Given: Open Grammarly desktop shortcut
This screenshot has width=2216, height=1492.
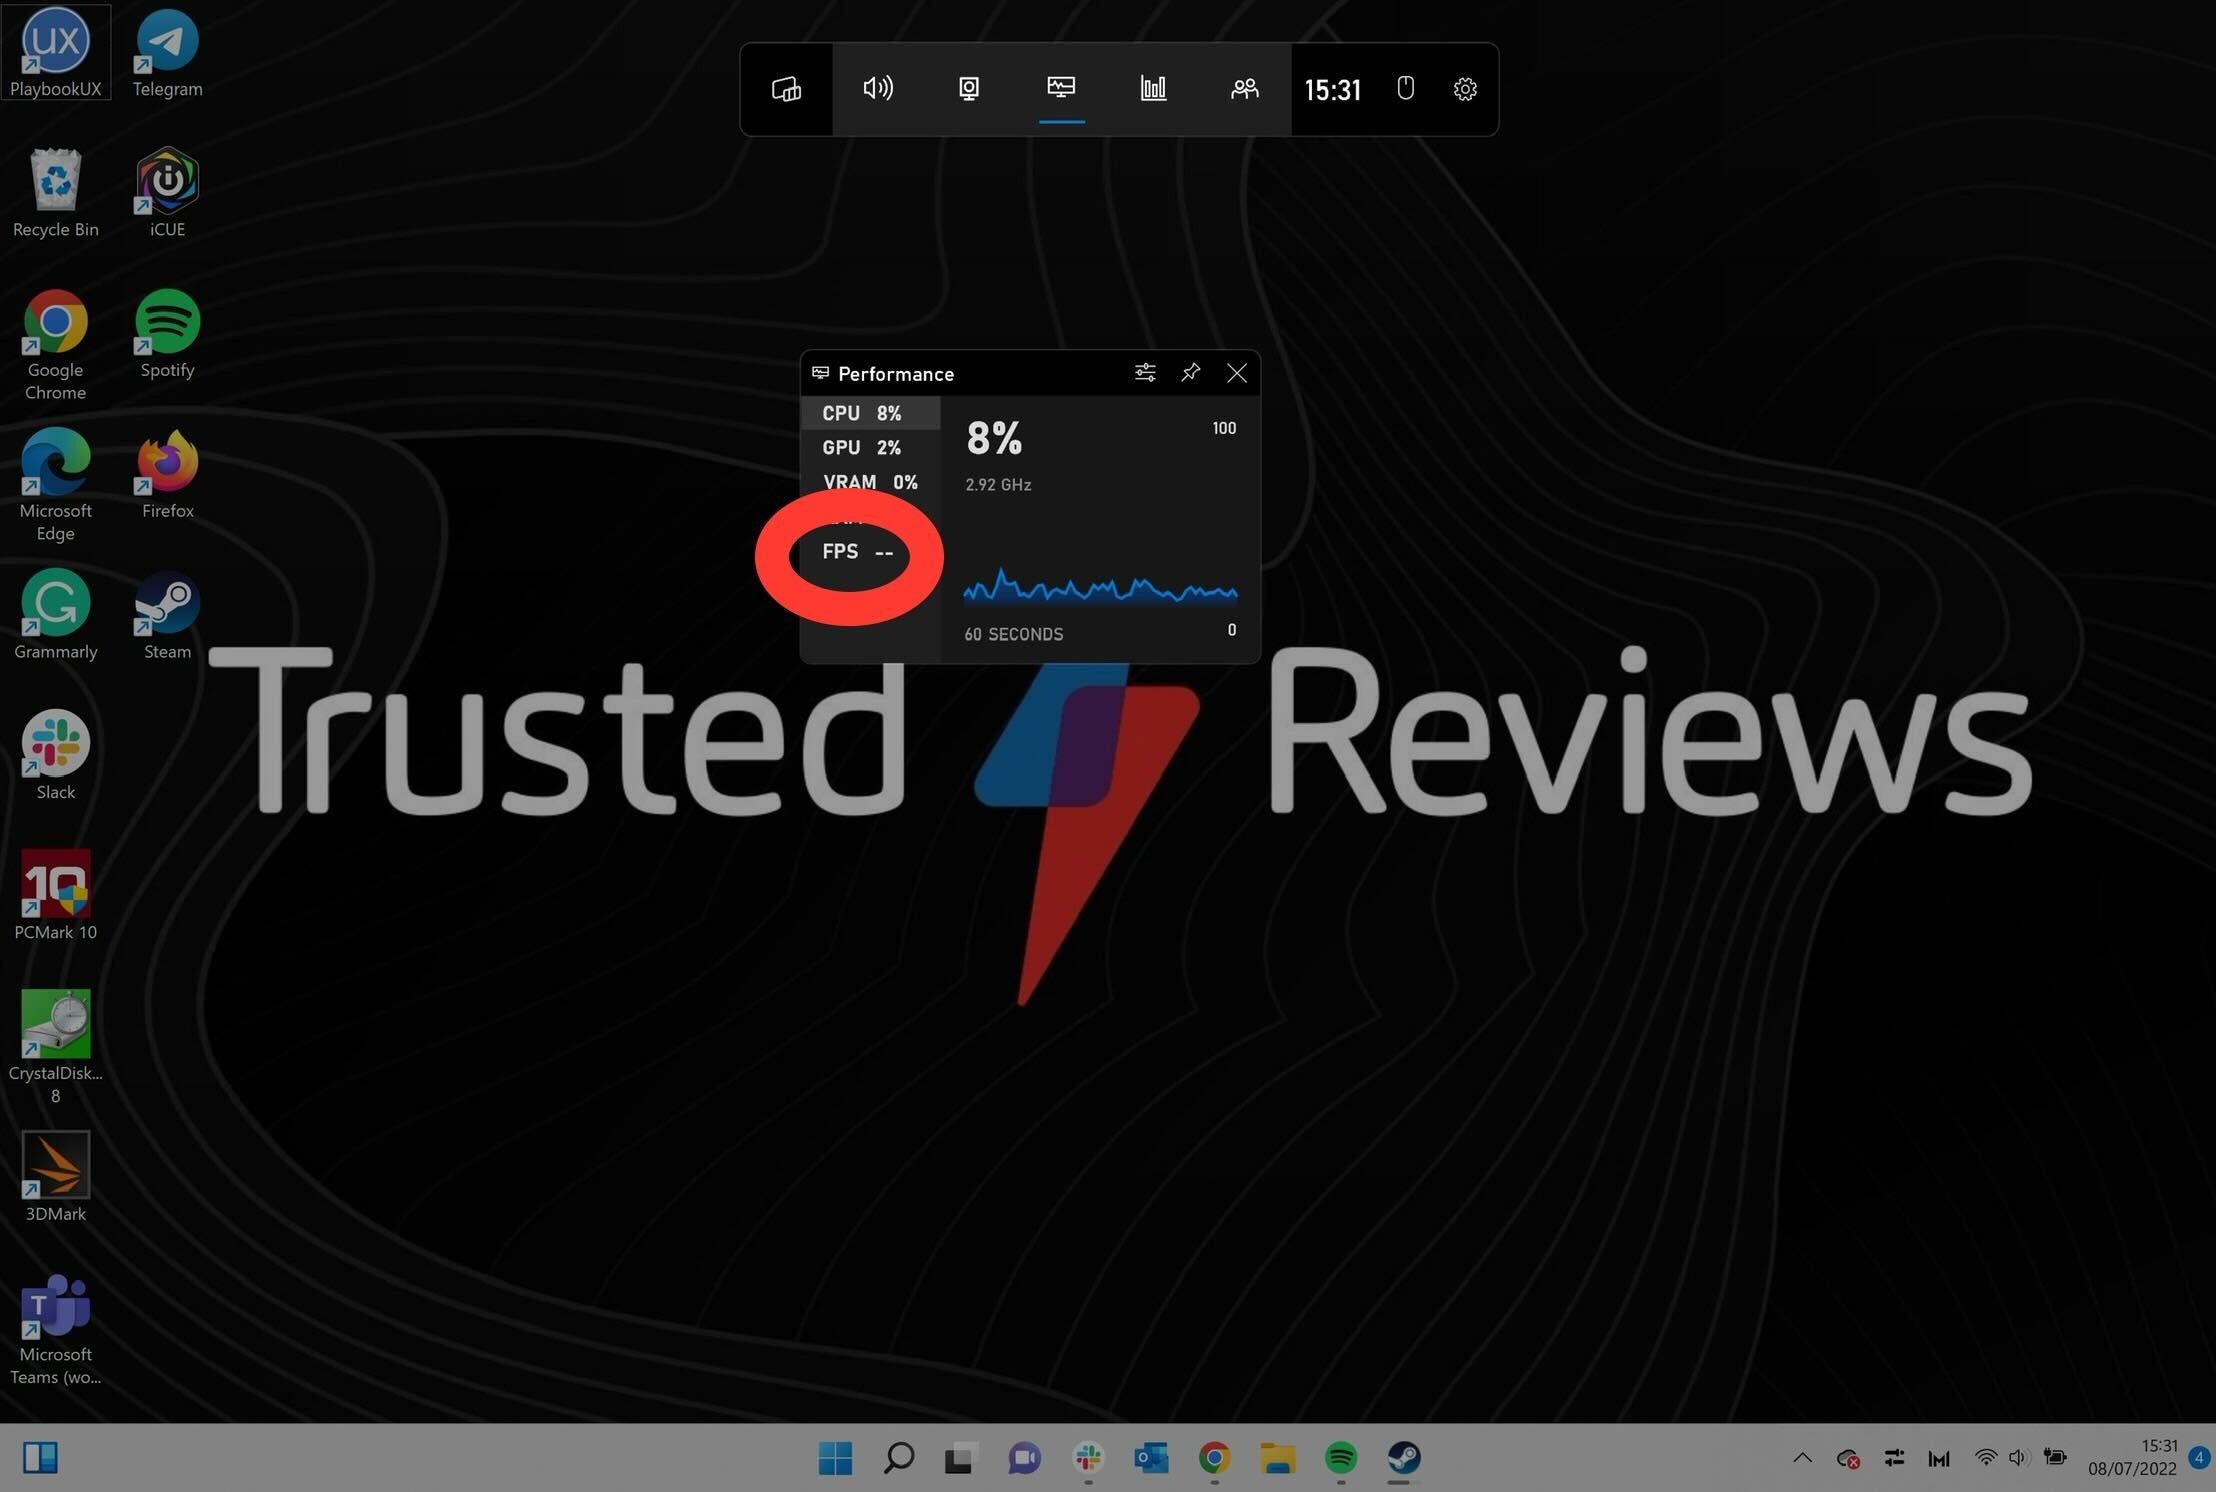Looking at the screenshot, I should (x=56, y=615).
